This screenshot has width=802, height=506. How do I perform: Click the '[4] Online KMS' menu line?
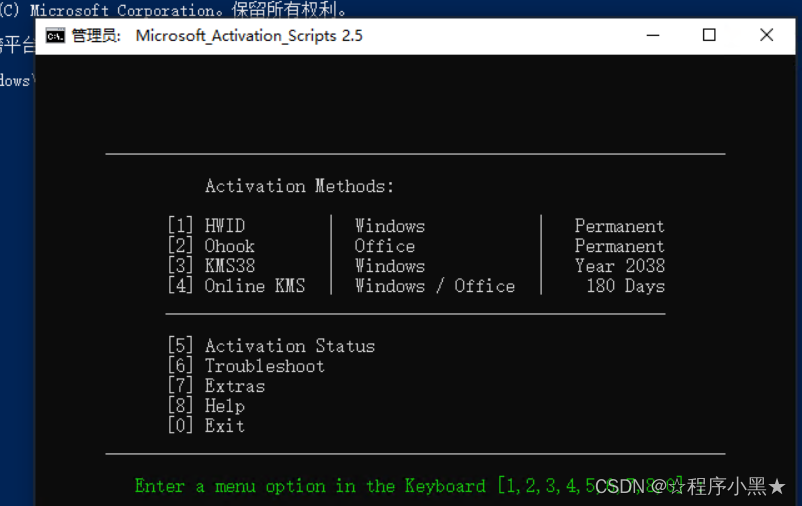click(236, 286)
